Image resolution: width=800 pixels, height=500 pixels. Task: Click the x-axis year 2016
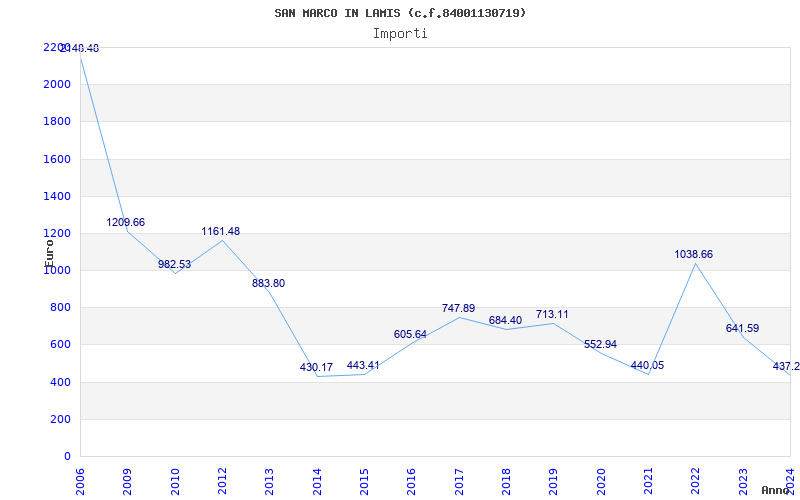pyautogui.click(x=411, y=482)
